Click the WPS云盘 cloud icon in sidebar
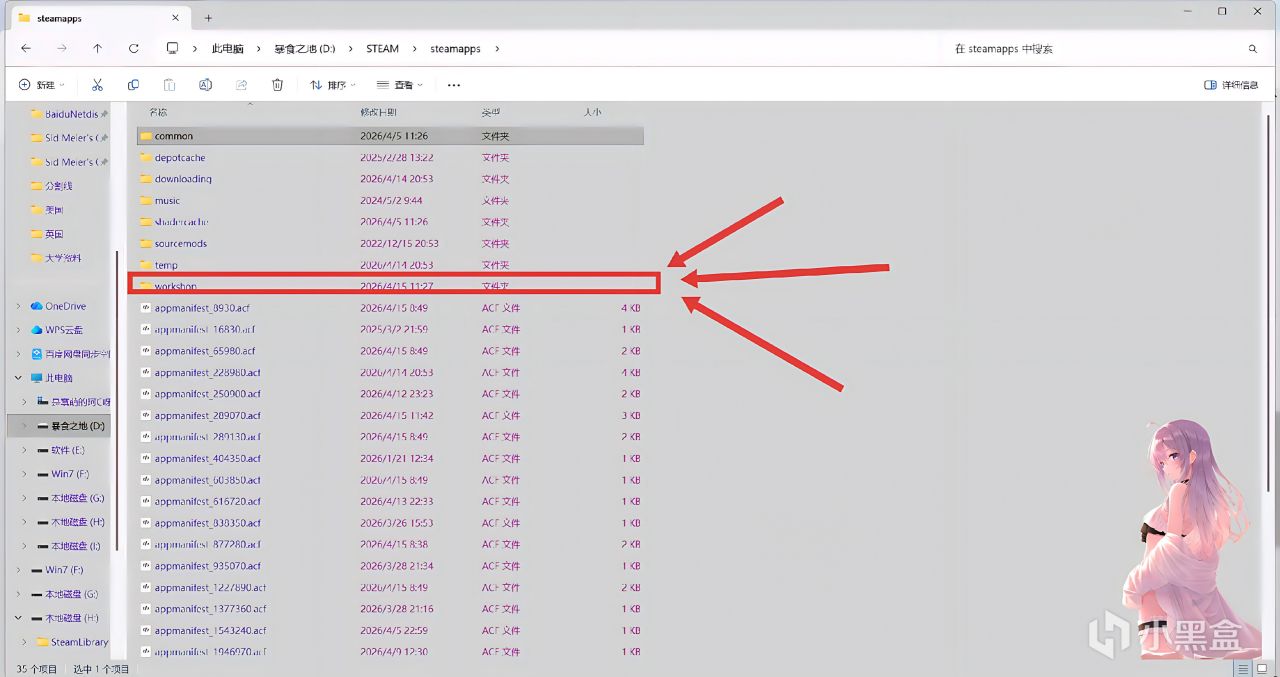This screenshot has width=1280, height=677. [x=37, y=330]
